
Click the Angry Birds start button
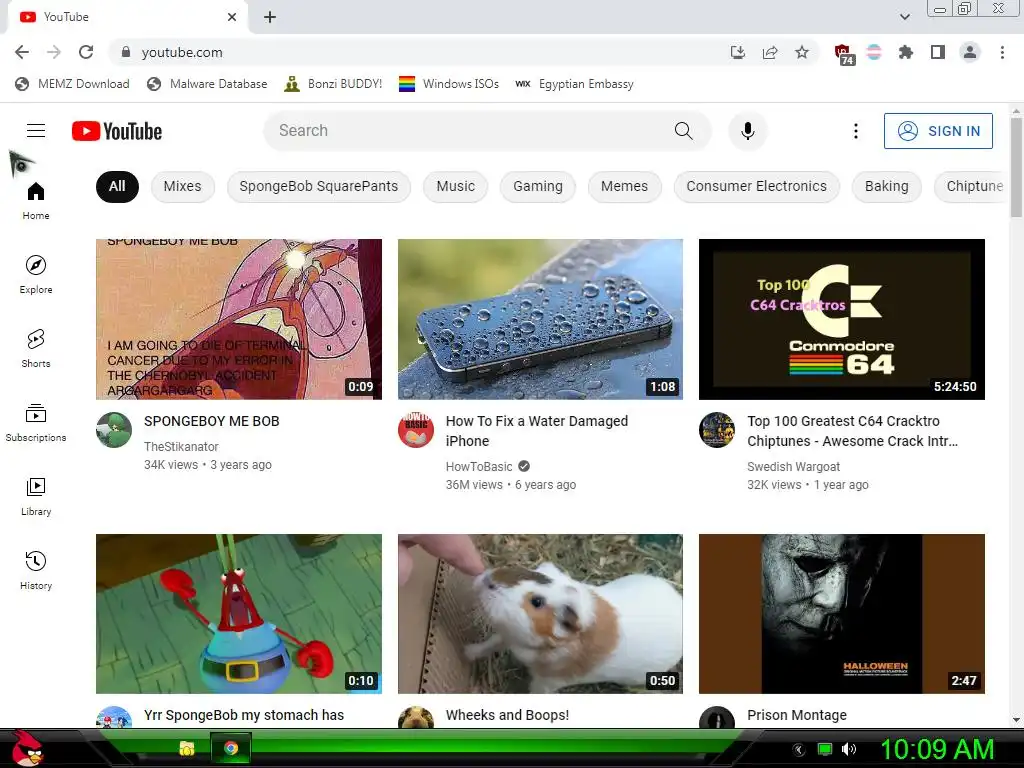(25, 748)
